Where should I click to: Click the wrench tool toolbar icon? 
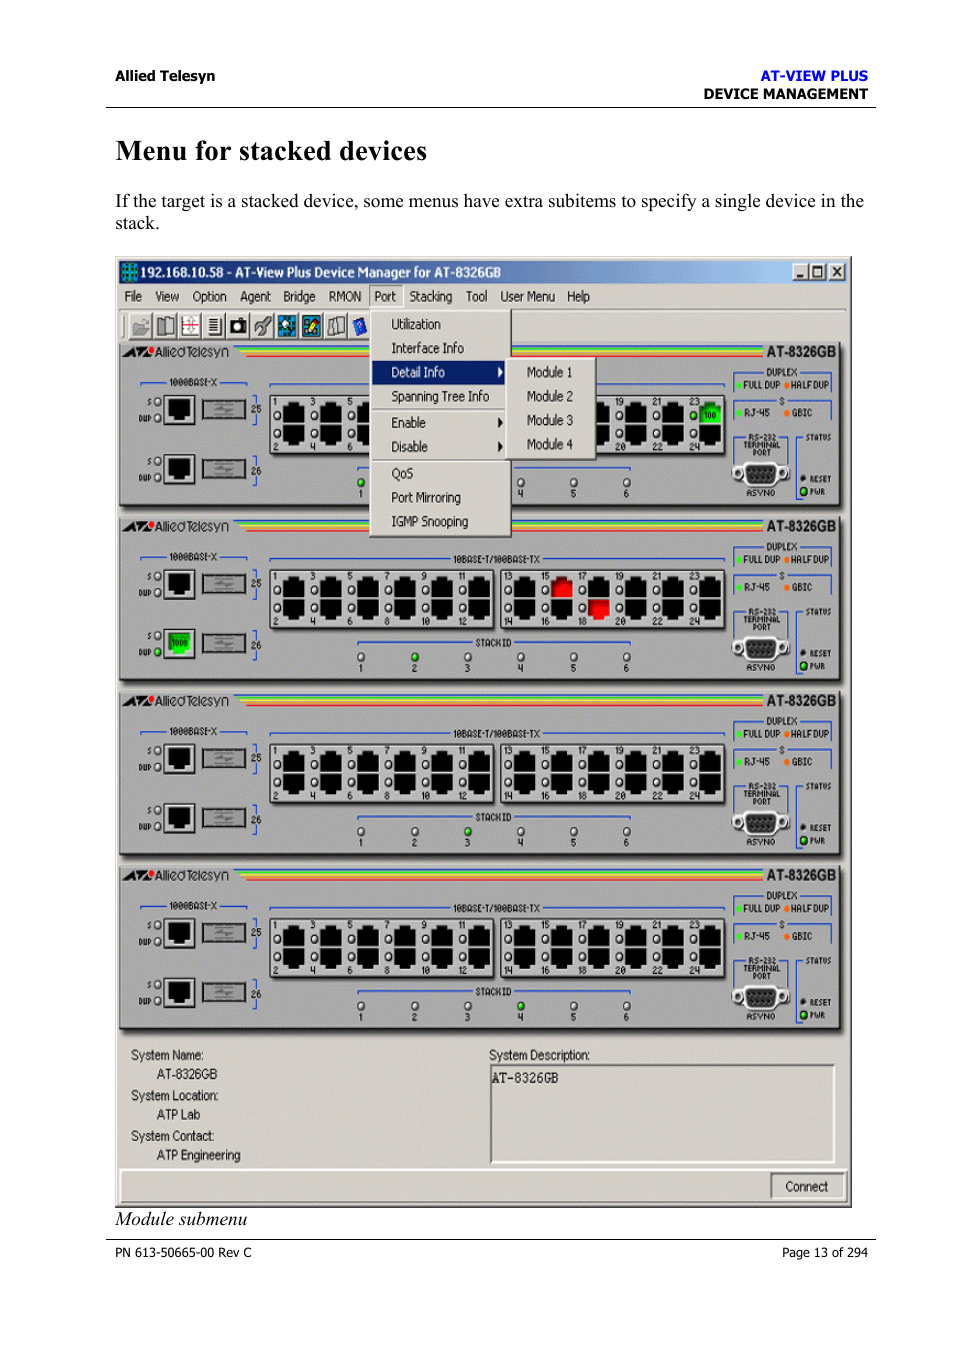pos(262,326)
